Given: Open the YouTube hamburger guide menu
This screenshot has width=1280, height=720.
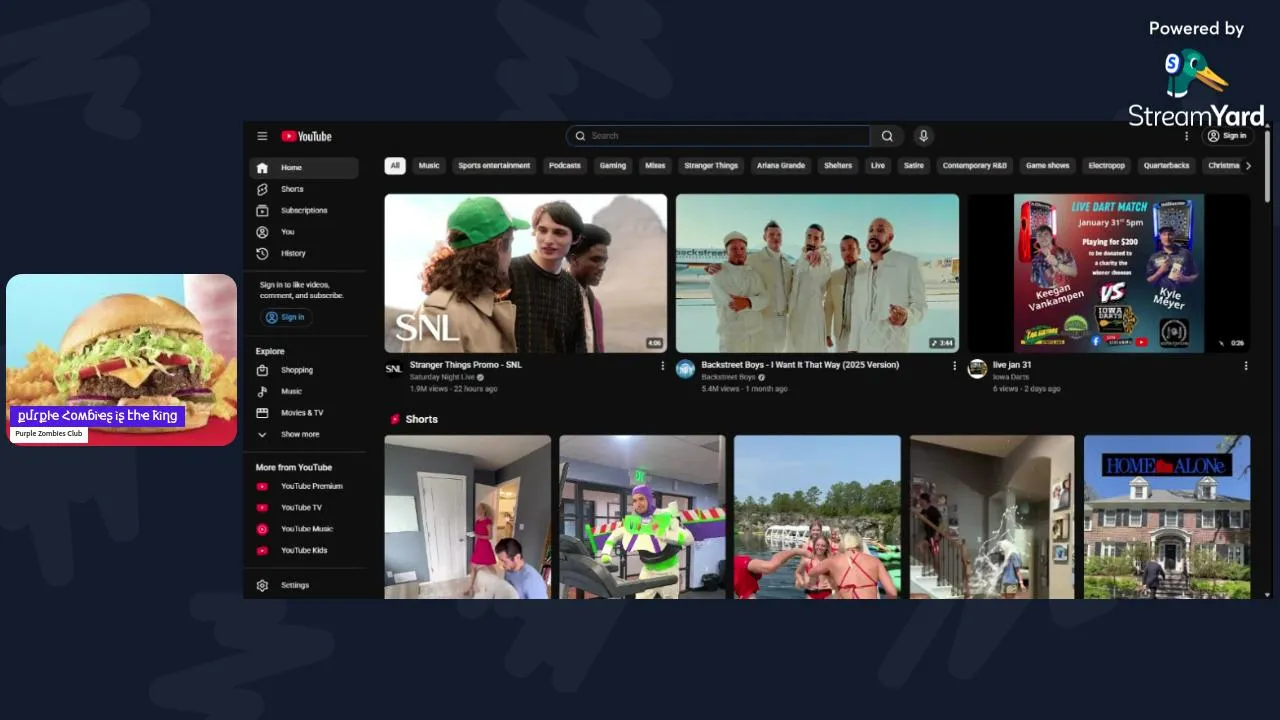Looking at the screenshot, I should (x=262, y=136).
